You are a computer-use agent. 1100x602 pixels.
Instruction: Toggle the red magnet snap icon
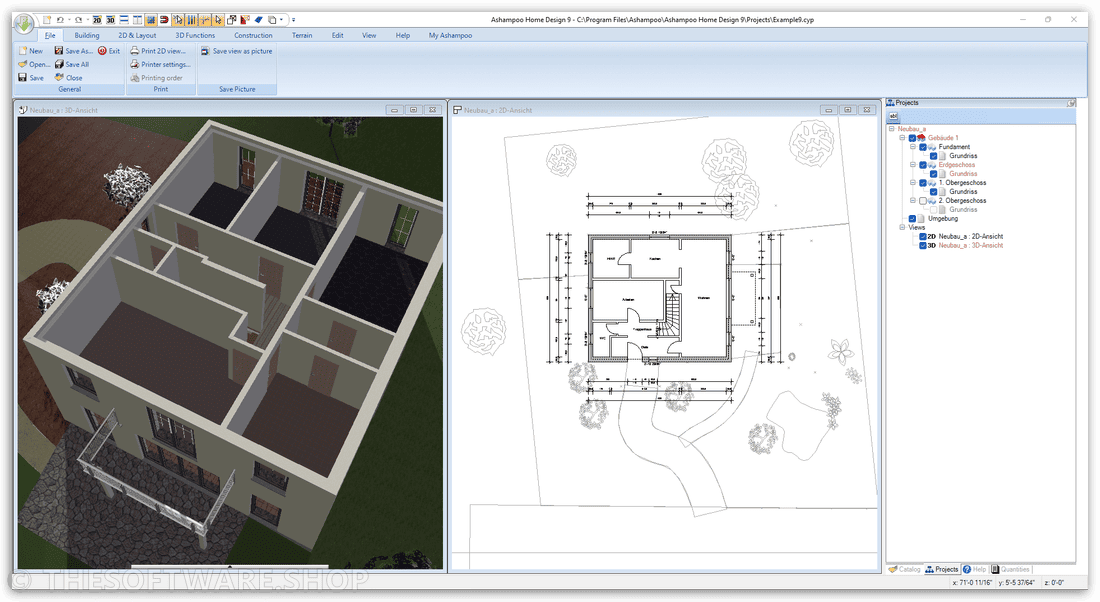[x=164, y=20]
